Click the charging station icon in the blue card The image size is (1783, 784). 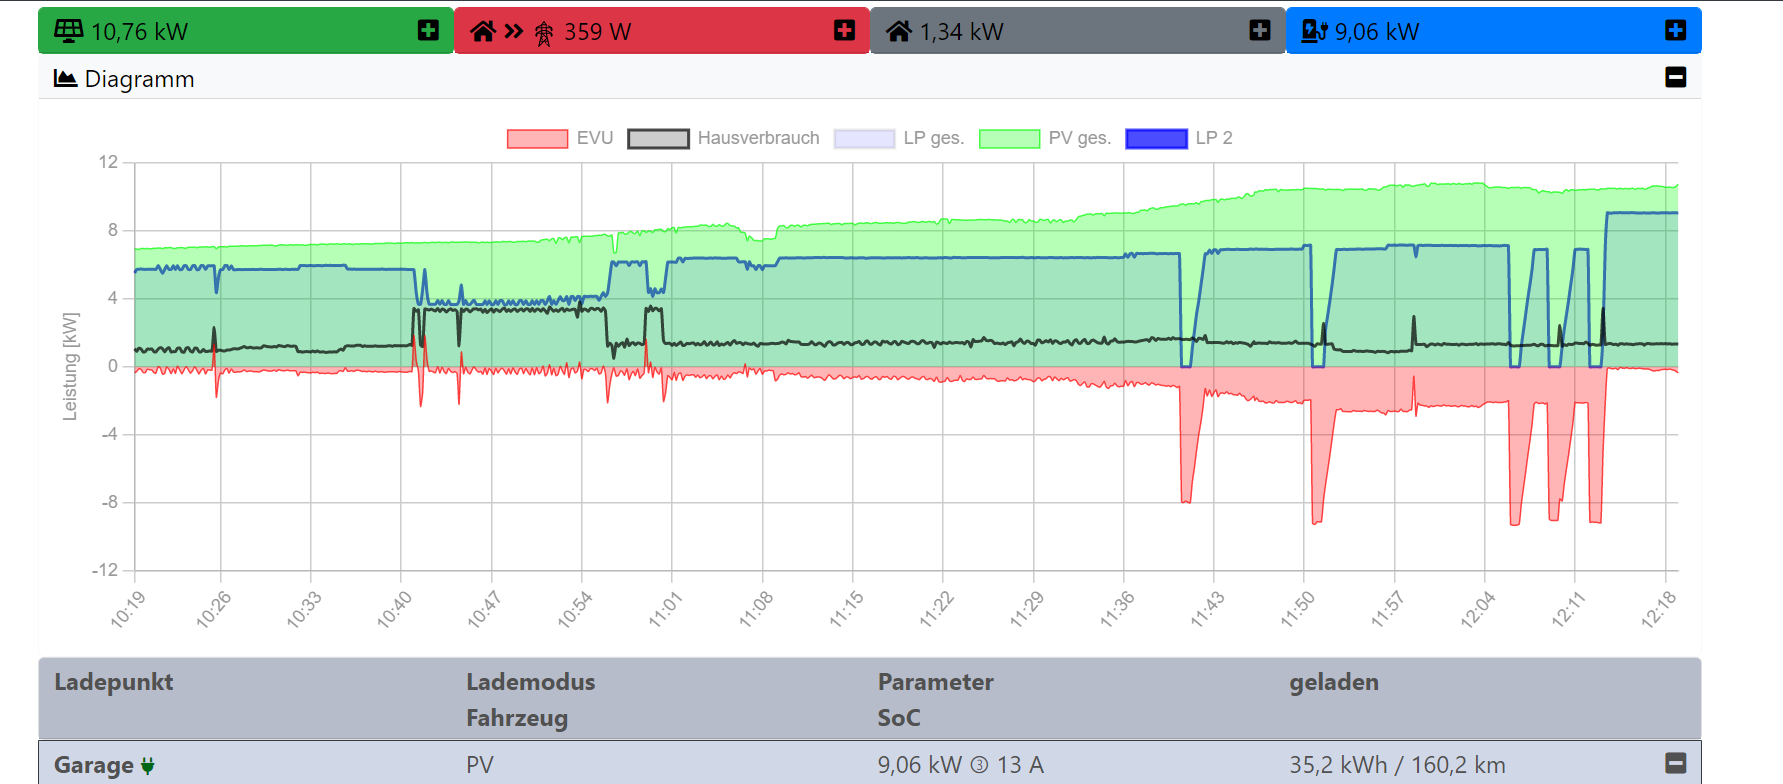(x=1314, y=31)
